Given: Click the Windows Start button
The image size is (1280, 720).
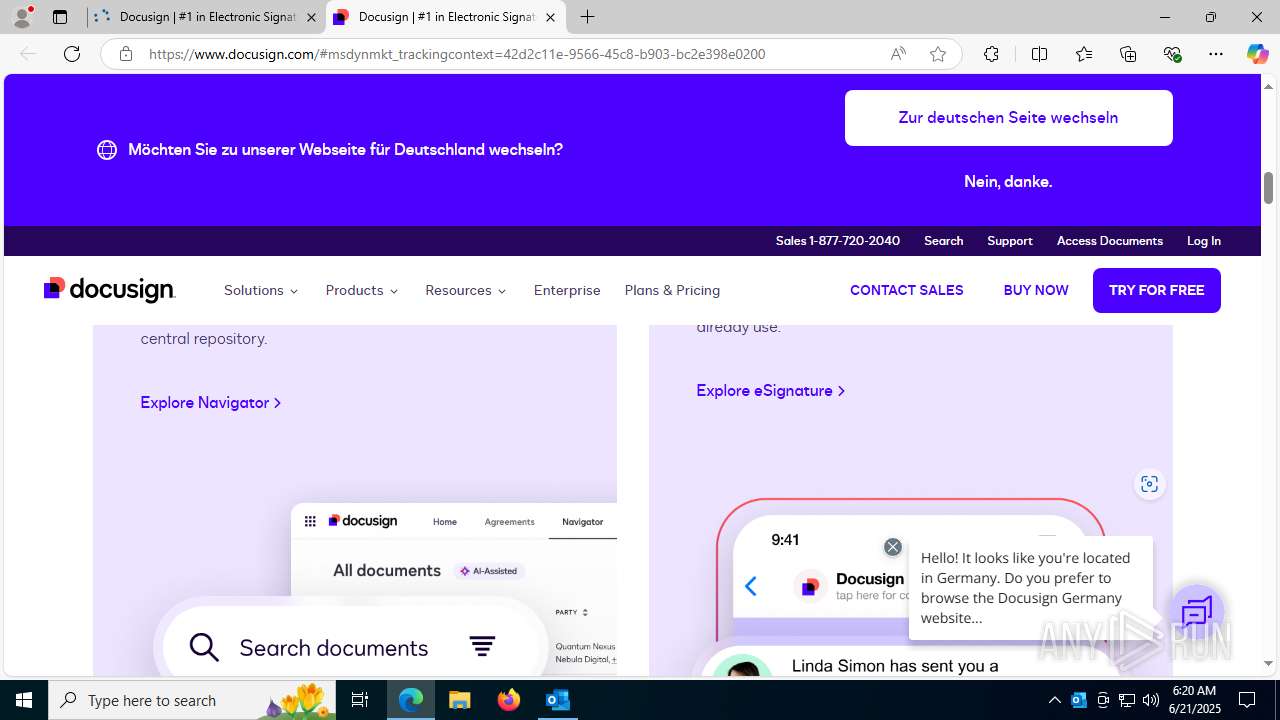Looking at the screenshot, I should point(24,700).
